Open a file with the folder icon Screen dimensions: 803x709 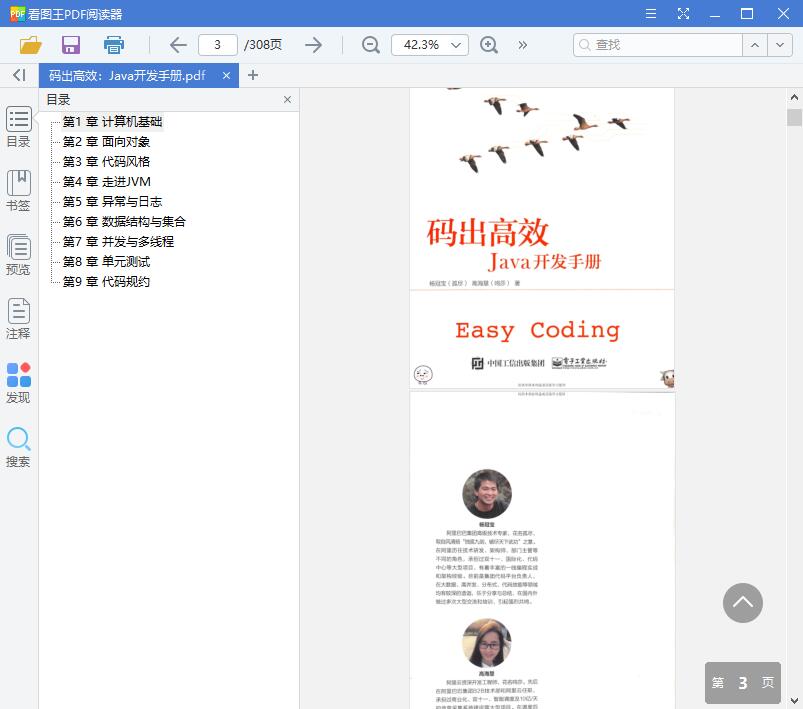(x=30, y=45)
